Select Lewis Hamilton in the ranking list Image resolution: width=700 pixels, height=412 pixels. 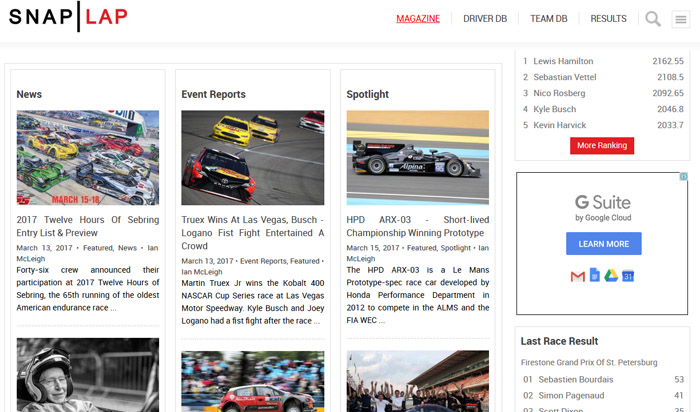coord(563,61)
